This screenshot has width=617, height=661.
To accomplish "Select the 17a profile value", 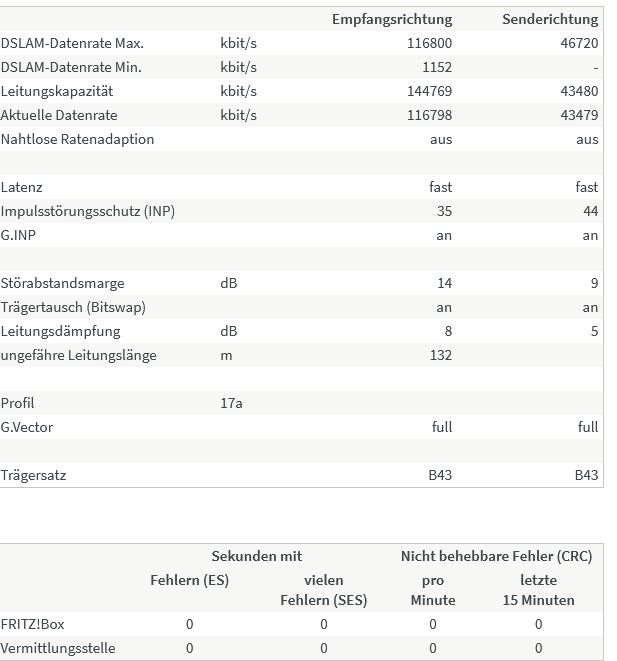I will pos(231,403).
